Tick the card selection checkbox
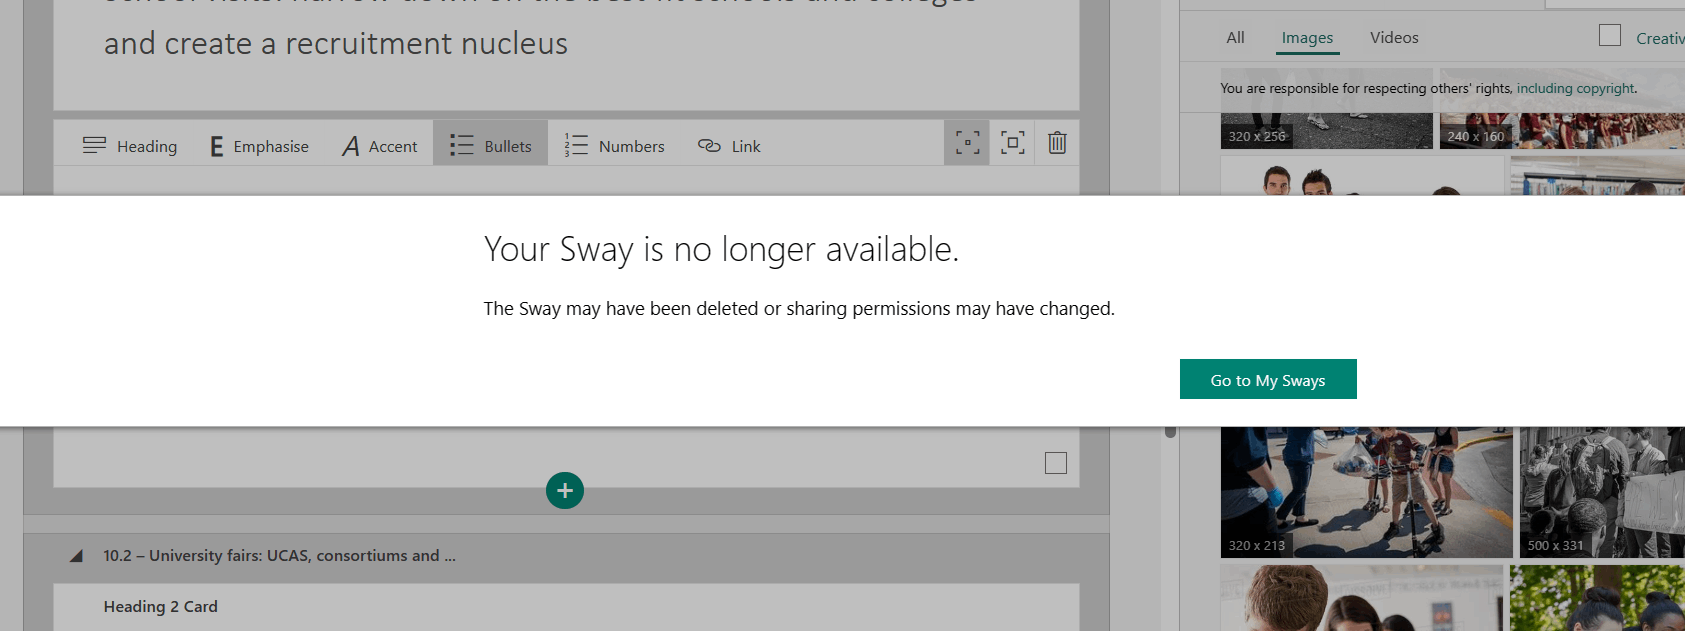 (1056, 463)
